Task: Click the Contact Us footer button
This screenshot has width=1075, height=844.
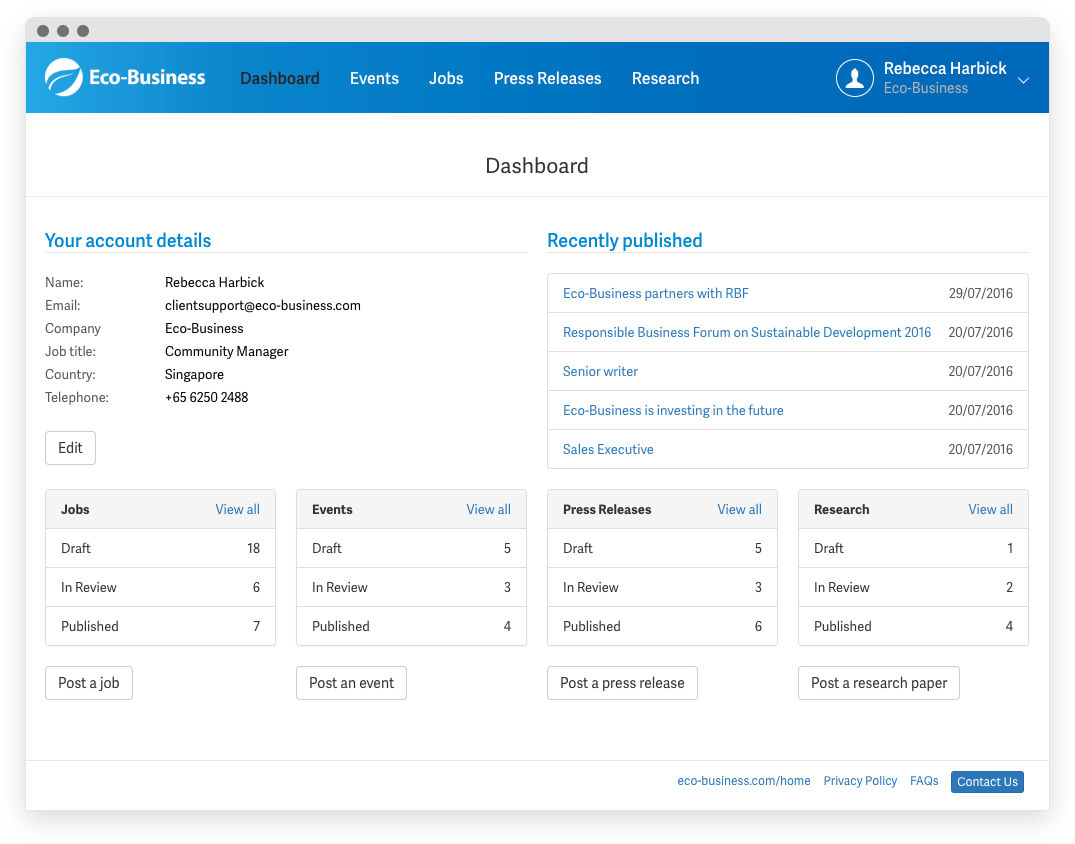Action: (x=987, y=782)
